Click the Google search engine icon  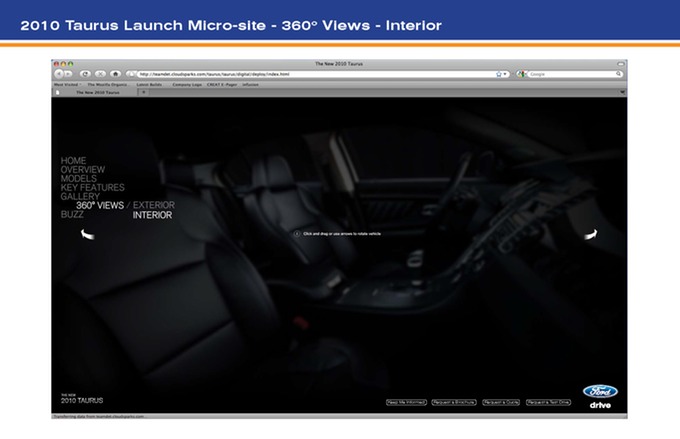click(x=521, y=74)
